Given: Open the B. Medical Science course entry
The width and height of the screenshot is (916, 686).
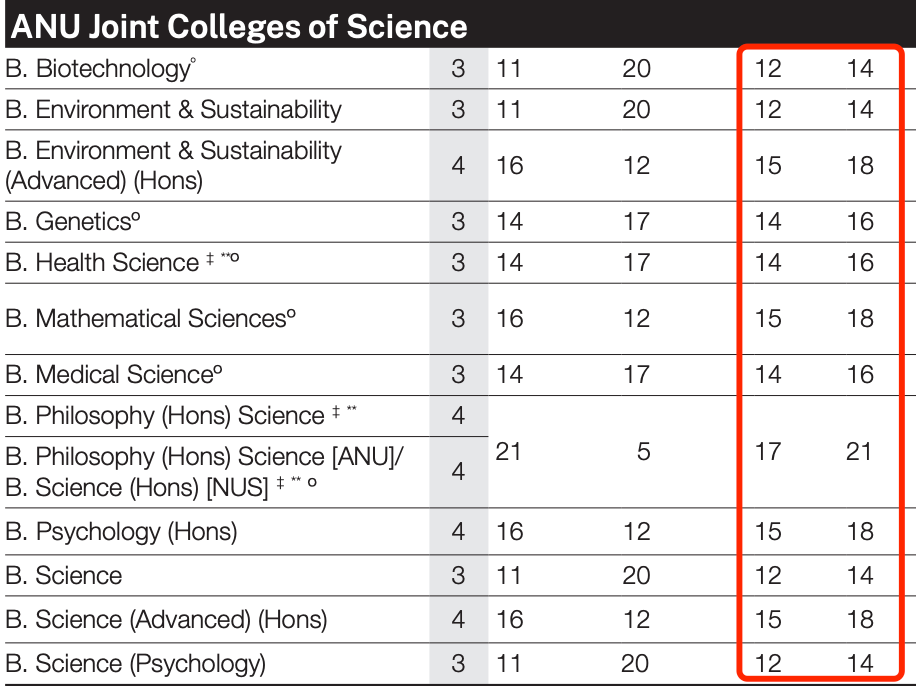Looking at the screenshot, I should click(x=113, y=375).
